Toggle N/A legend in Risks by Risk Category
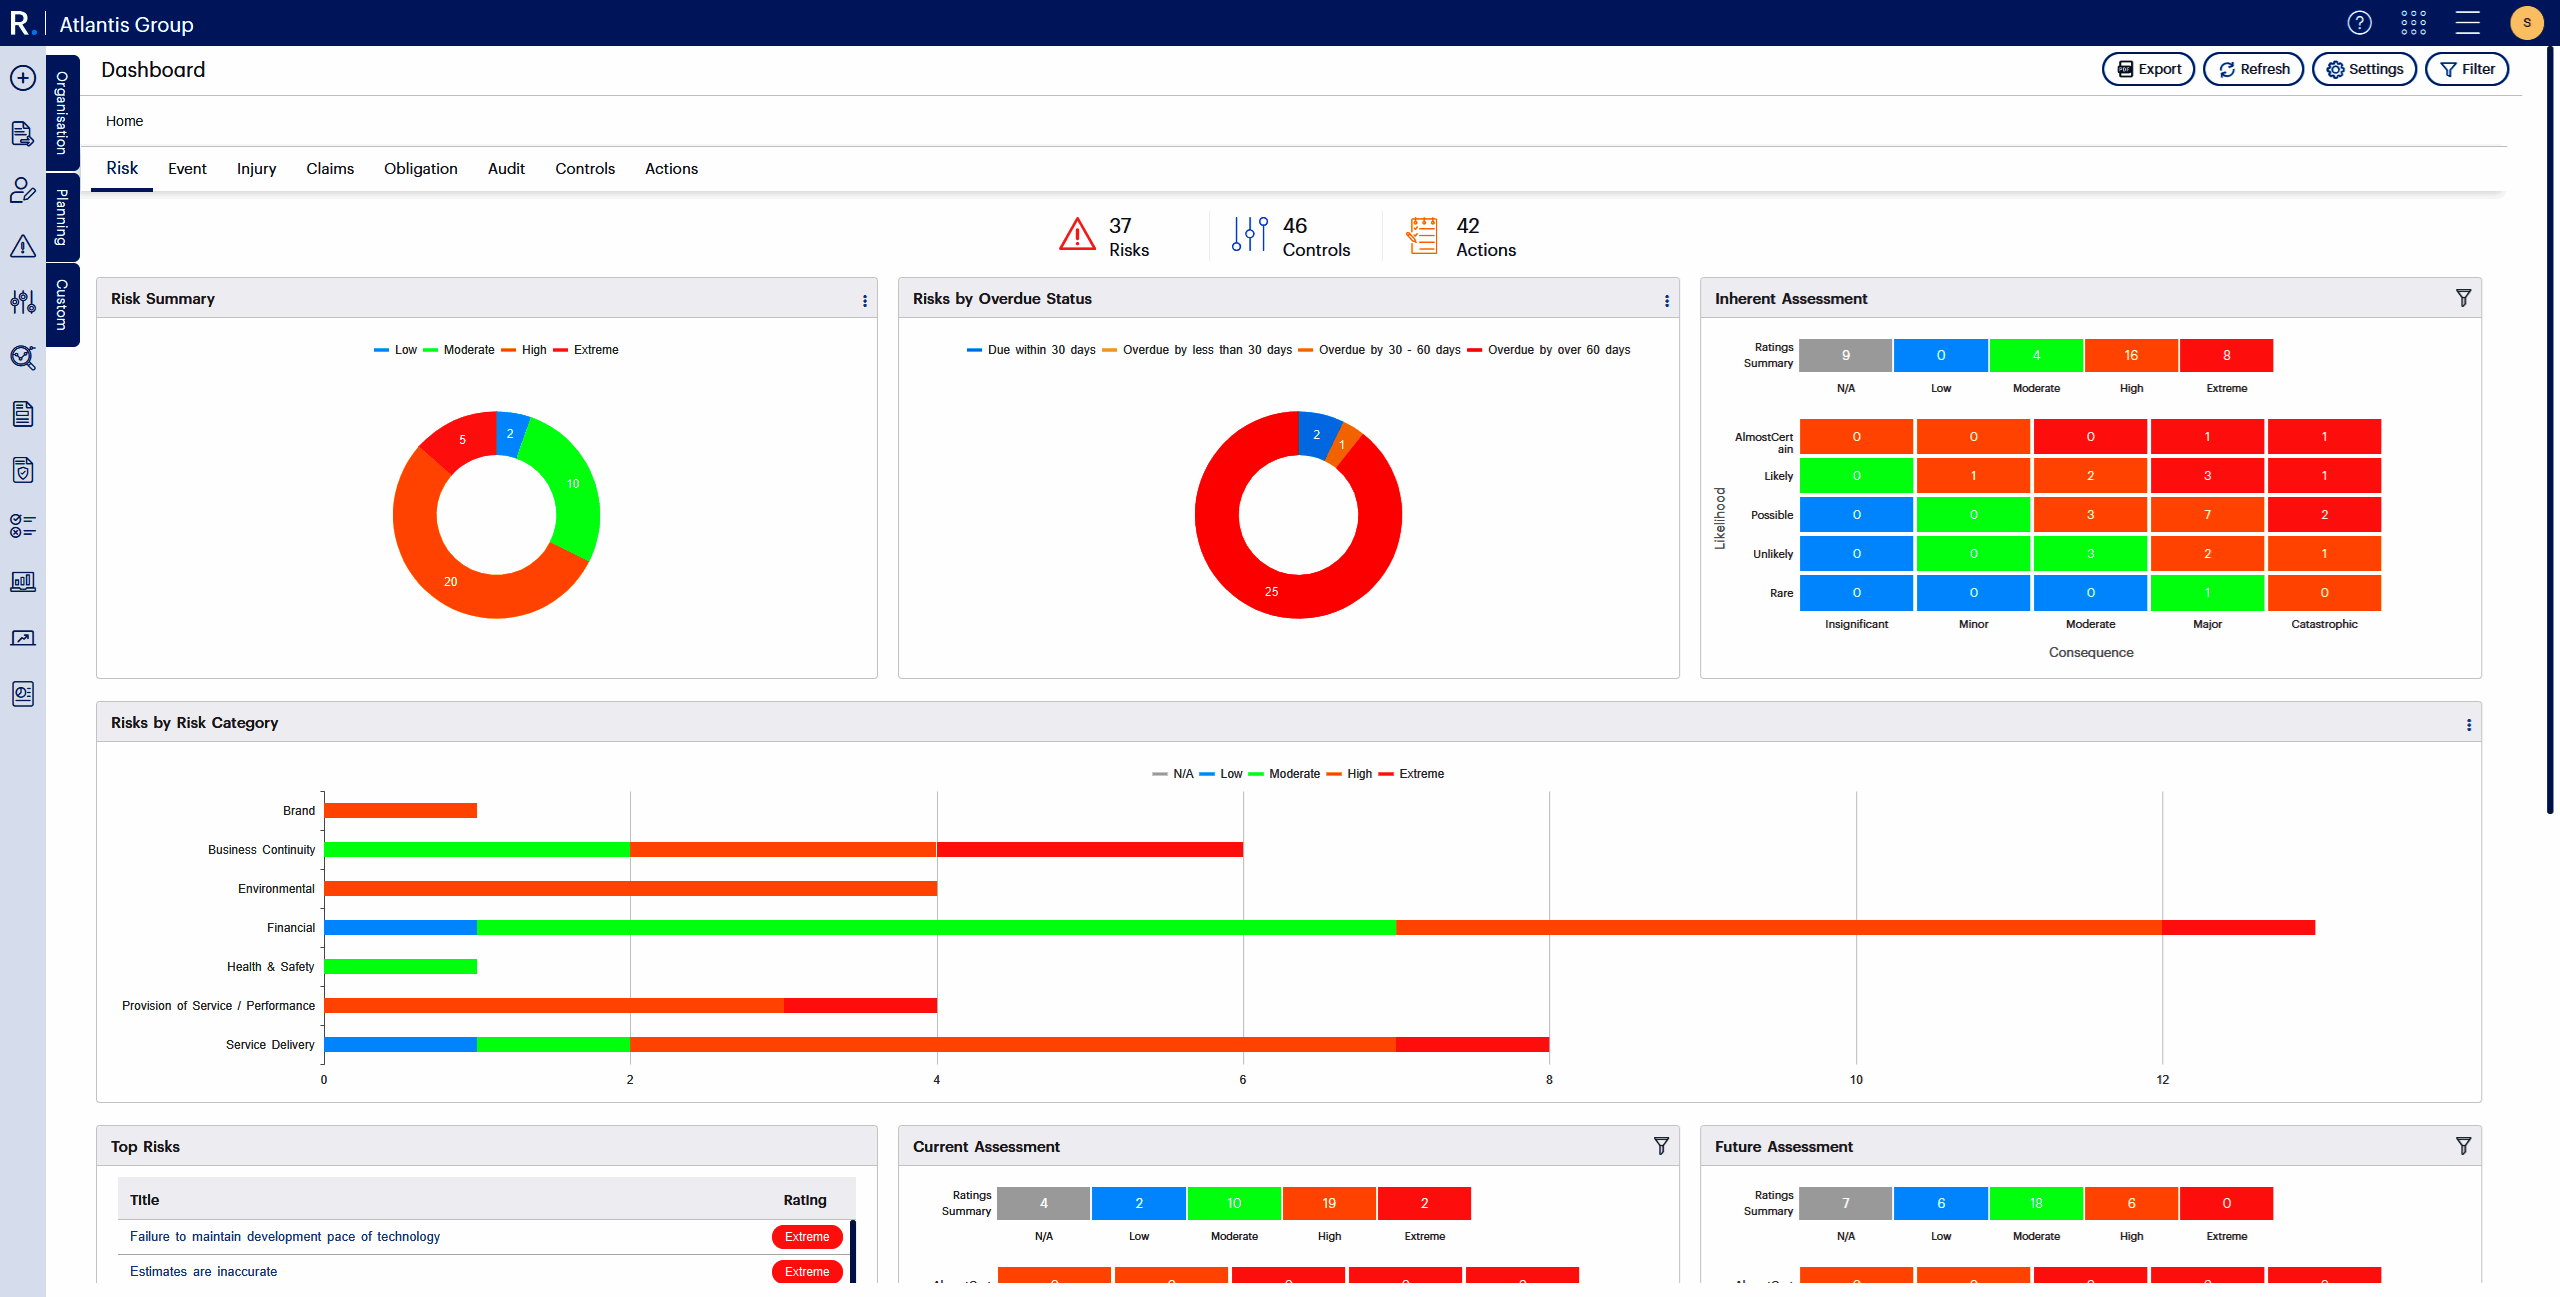2560x1297 pixels. coord(1182,774)
